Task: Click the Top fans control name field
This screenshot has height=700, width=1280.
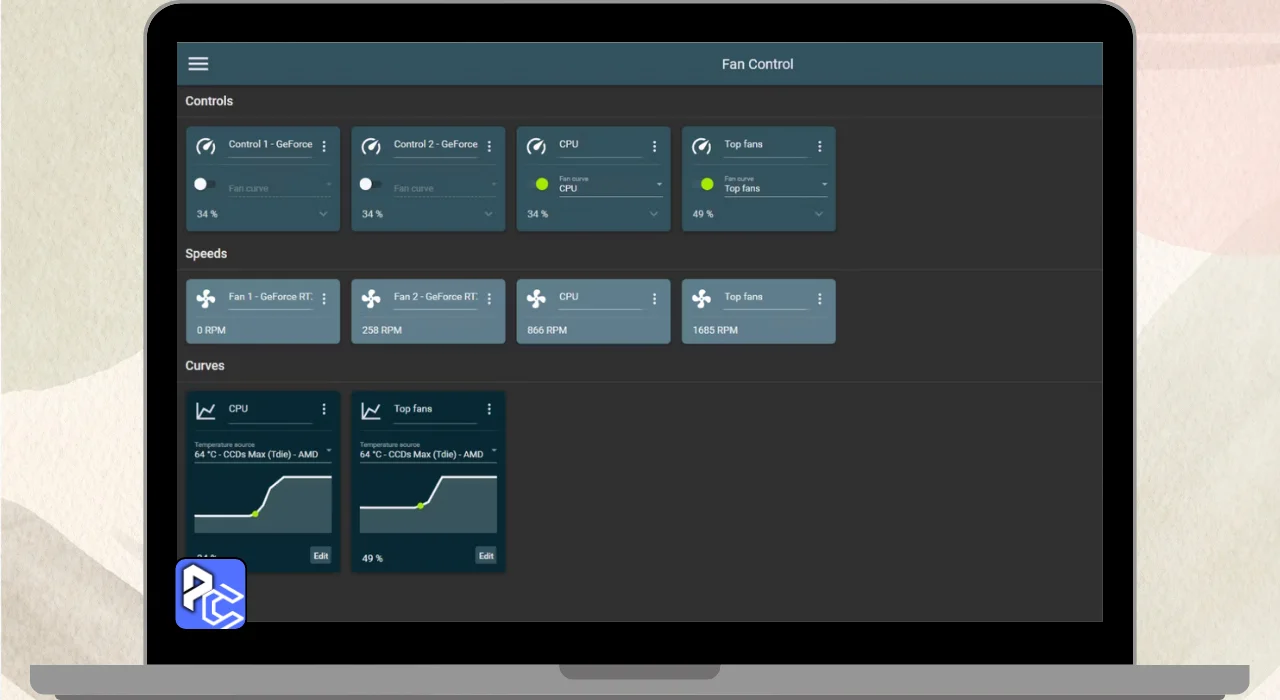Action: click(764, 145)
